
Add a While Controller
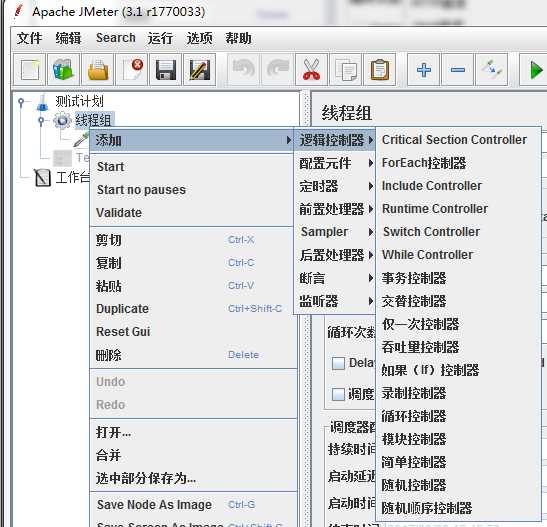(x=458, y=255)
